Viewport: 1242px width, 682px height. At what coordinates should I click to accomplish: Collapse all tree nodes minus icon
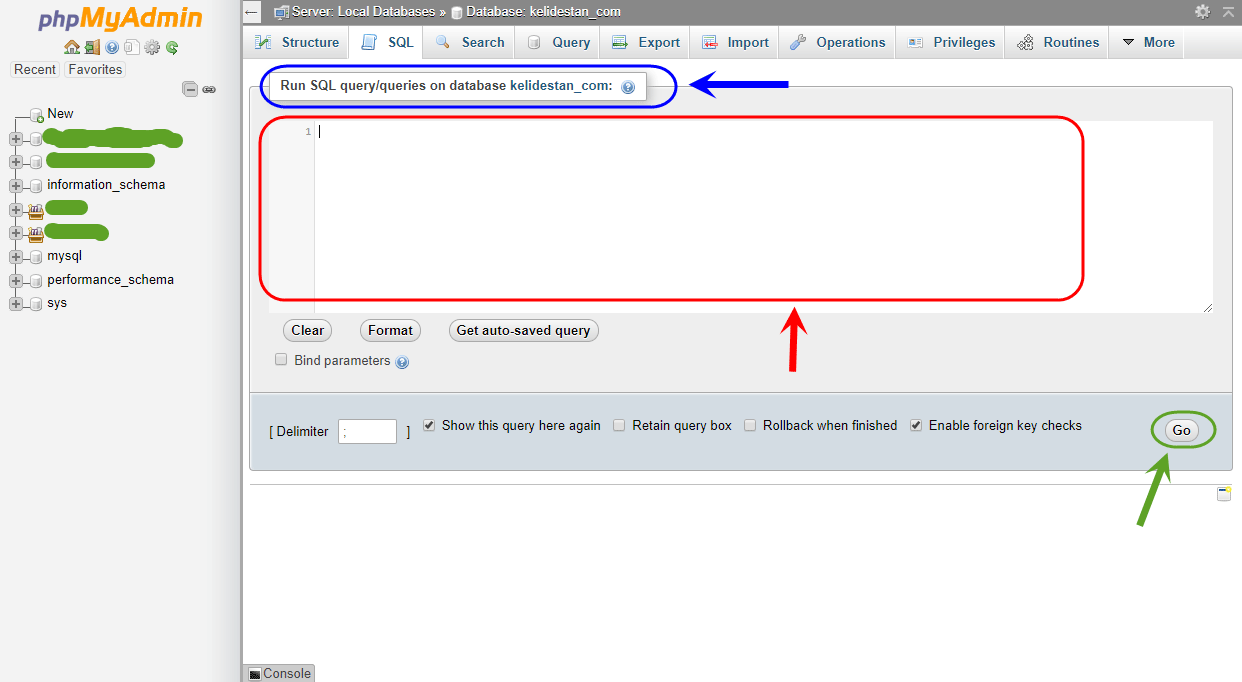pos(190,89)
